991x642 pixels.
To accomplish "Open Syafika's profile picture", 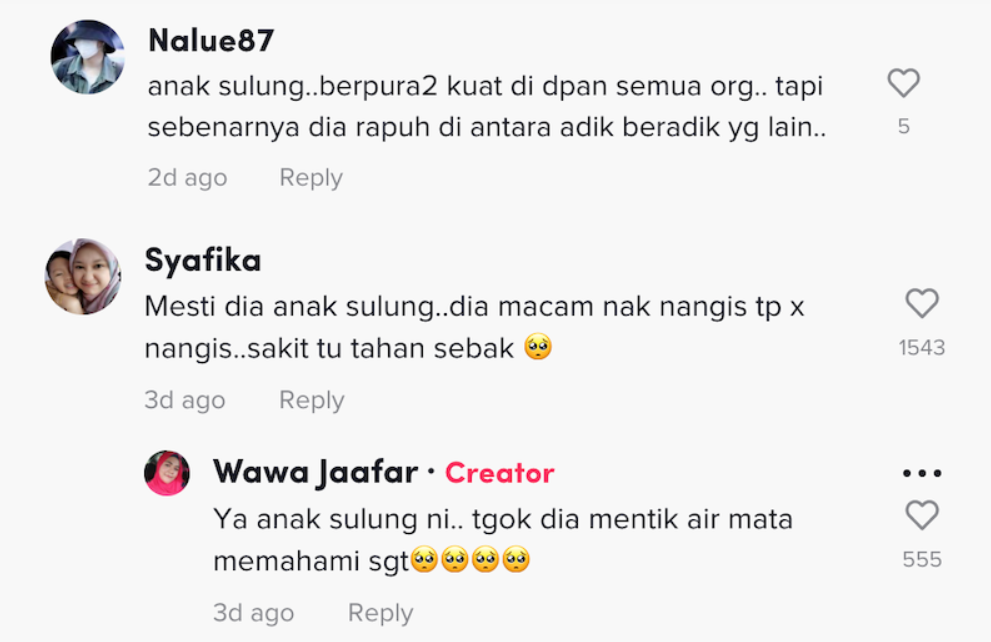I will tap(83, 276).
